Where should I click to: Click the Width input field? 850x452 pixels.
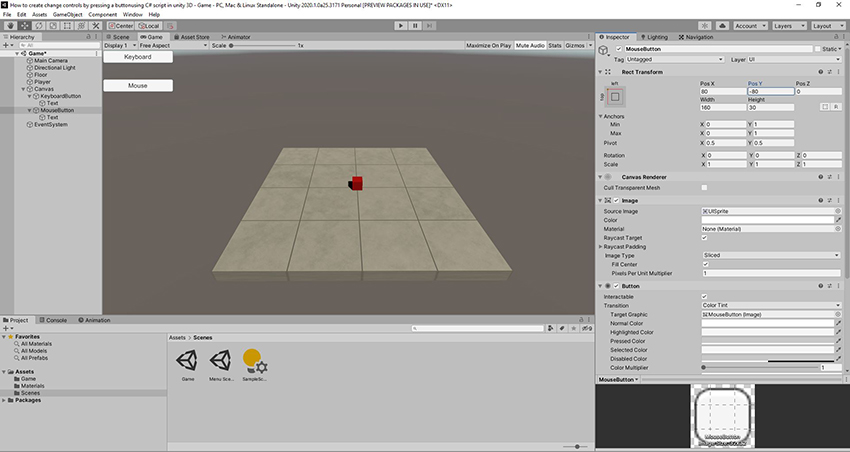pos(723,107)
